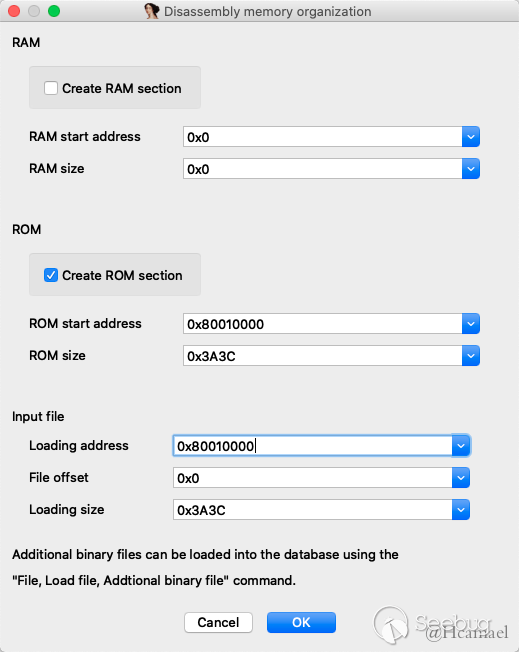Click the Loading size field
The image size is (519, 652).
click(x=313, y=510)
